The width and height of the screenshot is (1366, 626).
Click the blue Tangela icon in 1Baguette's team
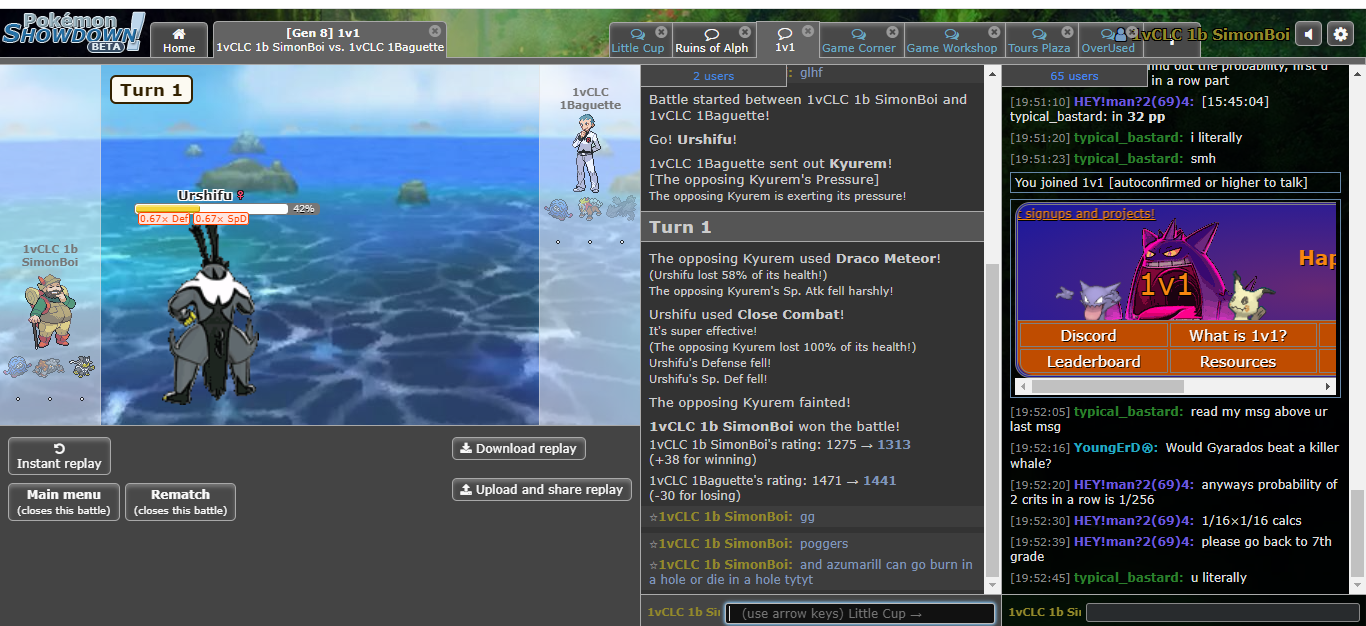(558, 208)
